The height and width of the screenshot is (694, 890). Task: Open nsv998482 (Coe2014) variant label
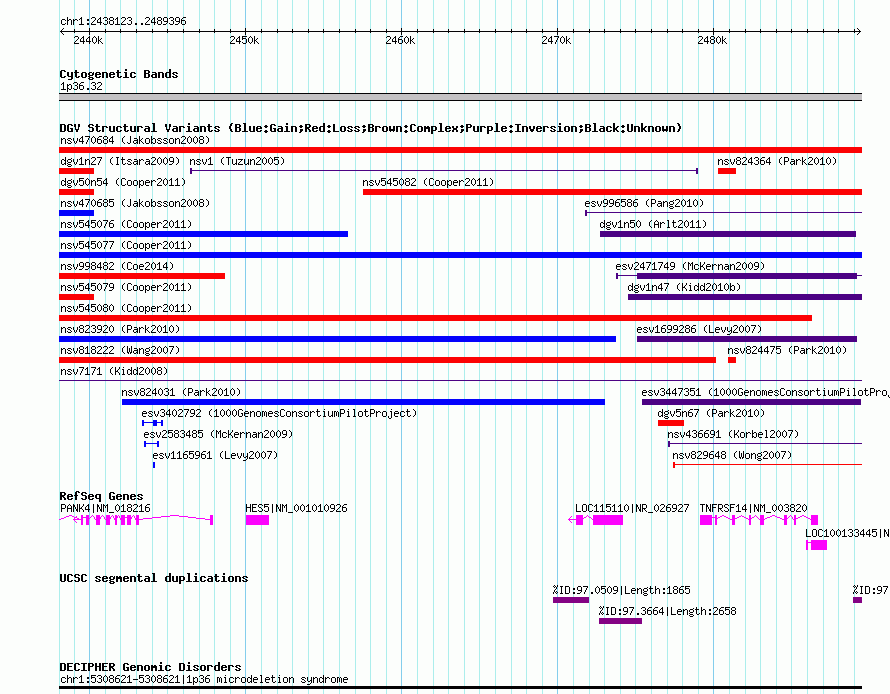116,266
